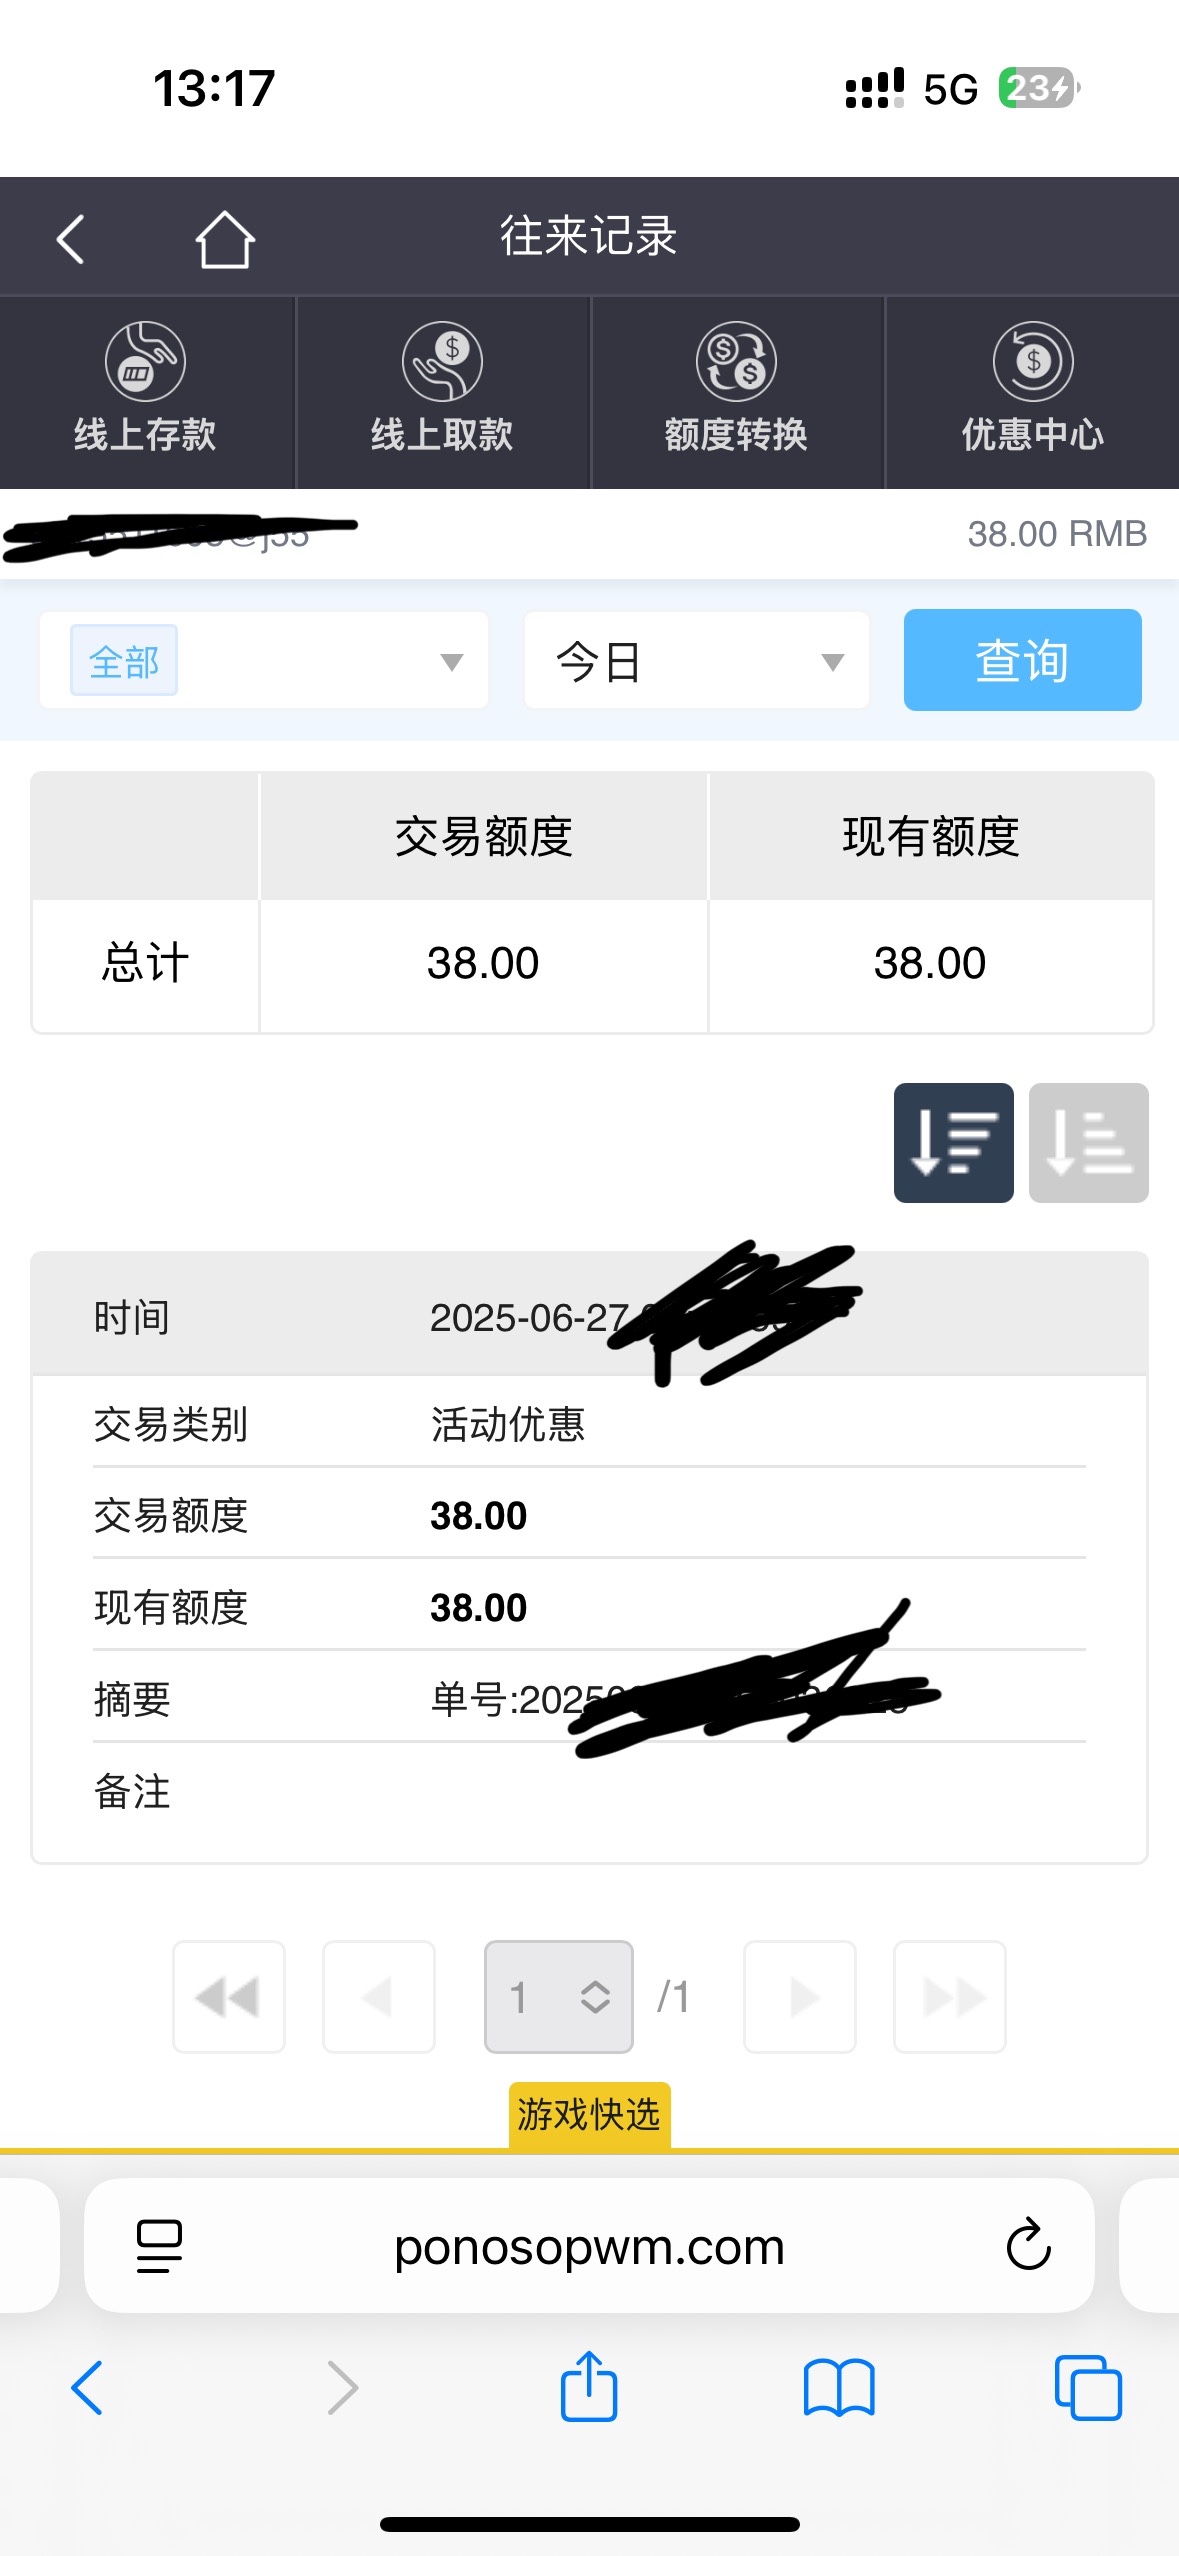Go to home via house icon
This screenshot has width=1179, height=2556.
(224, 239)
